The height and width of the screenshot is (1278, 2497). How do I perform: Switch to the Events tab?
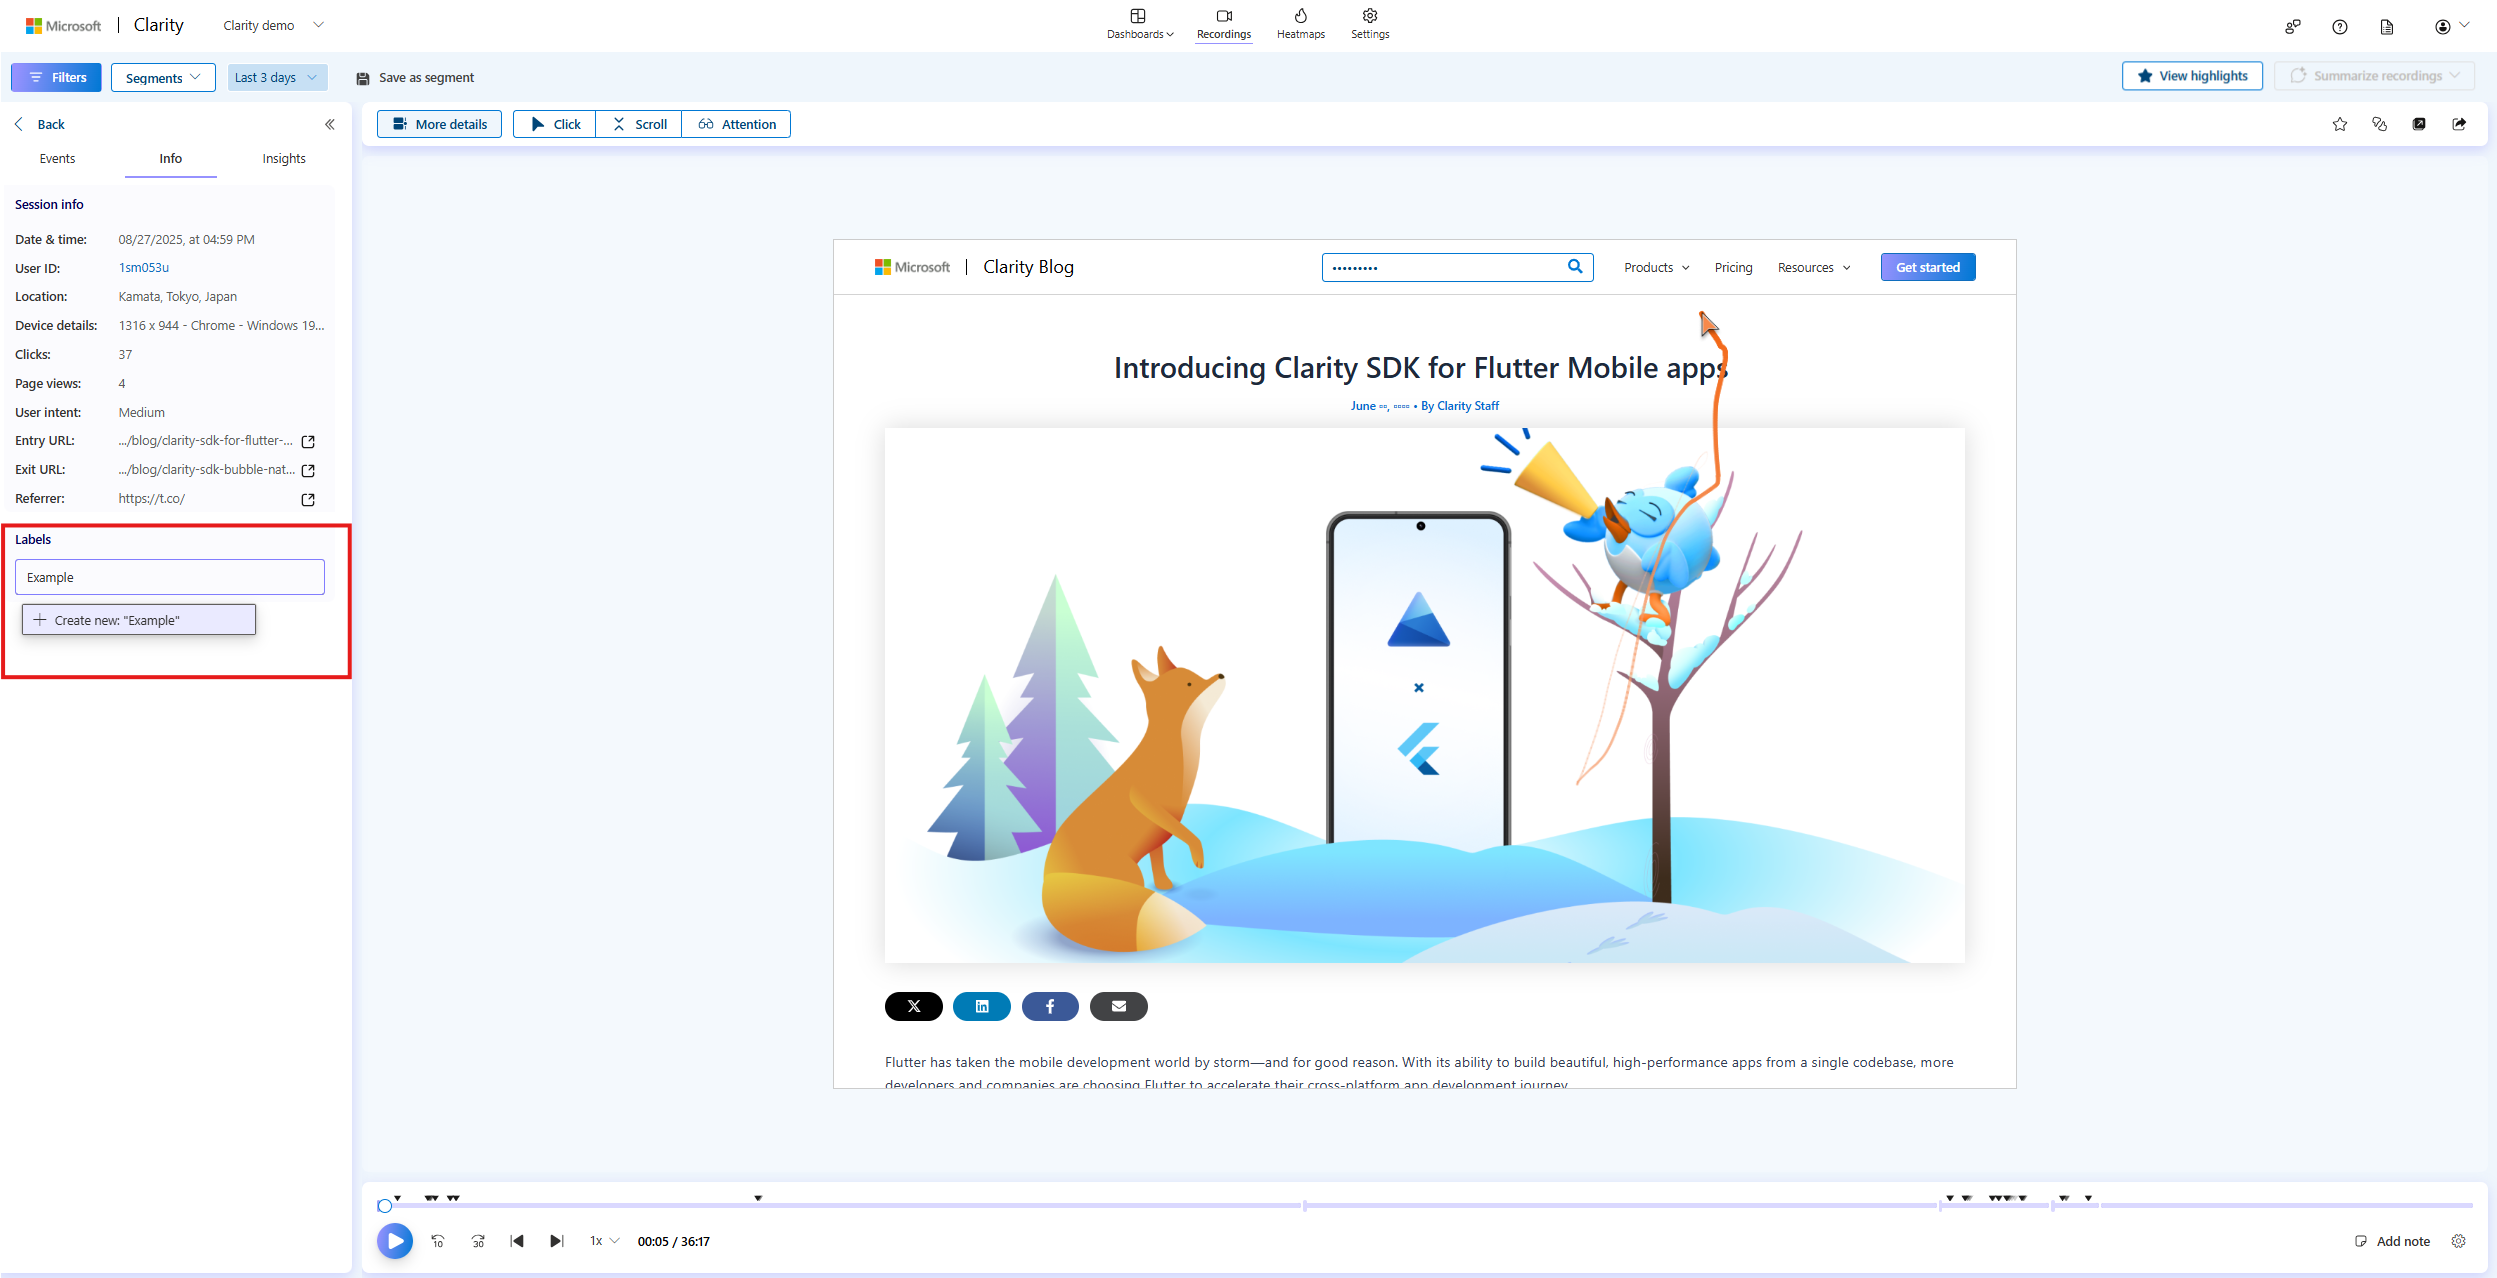tap(57, 158)
